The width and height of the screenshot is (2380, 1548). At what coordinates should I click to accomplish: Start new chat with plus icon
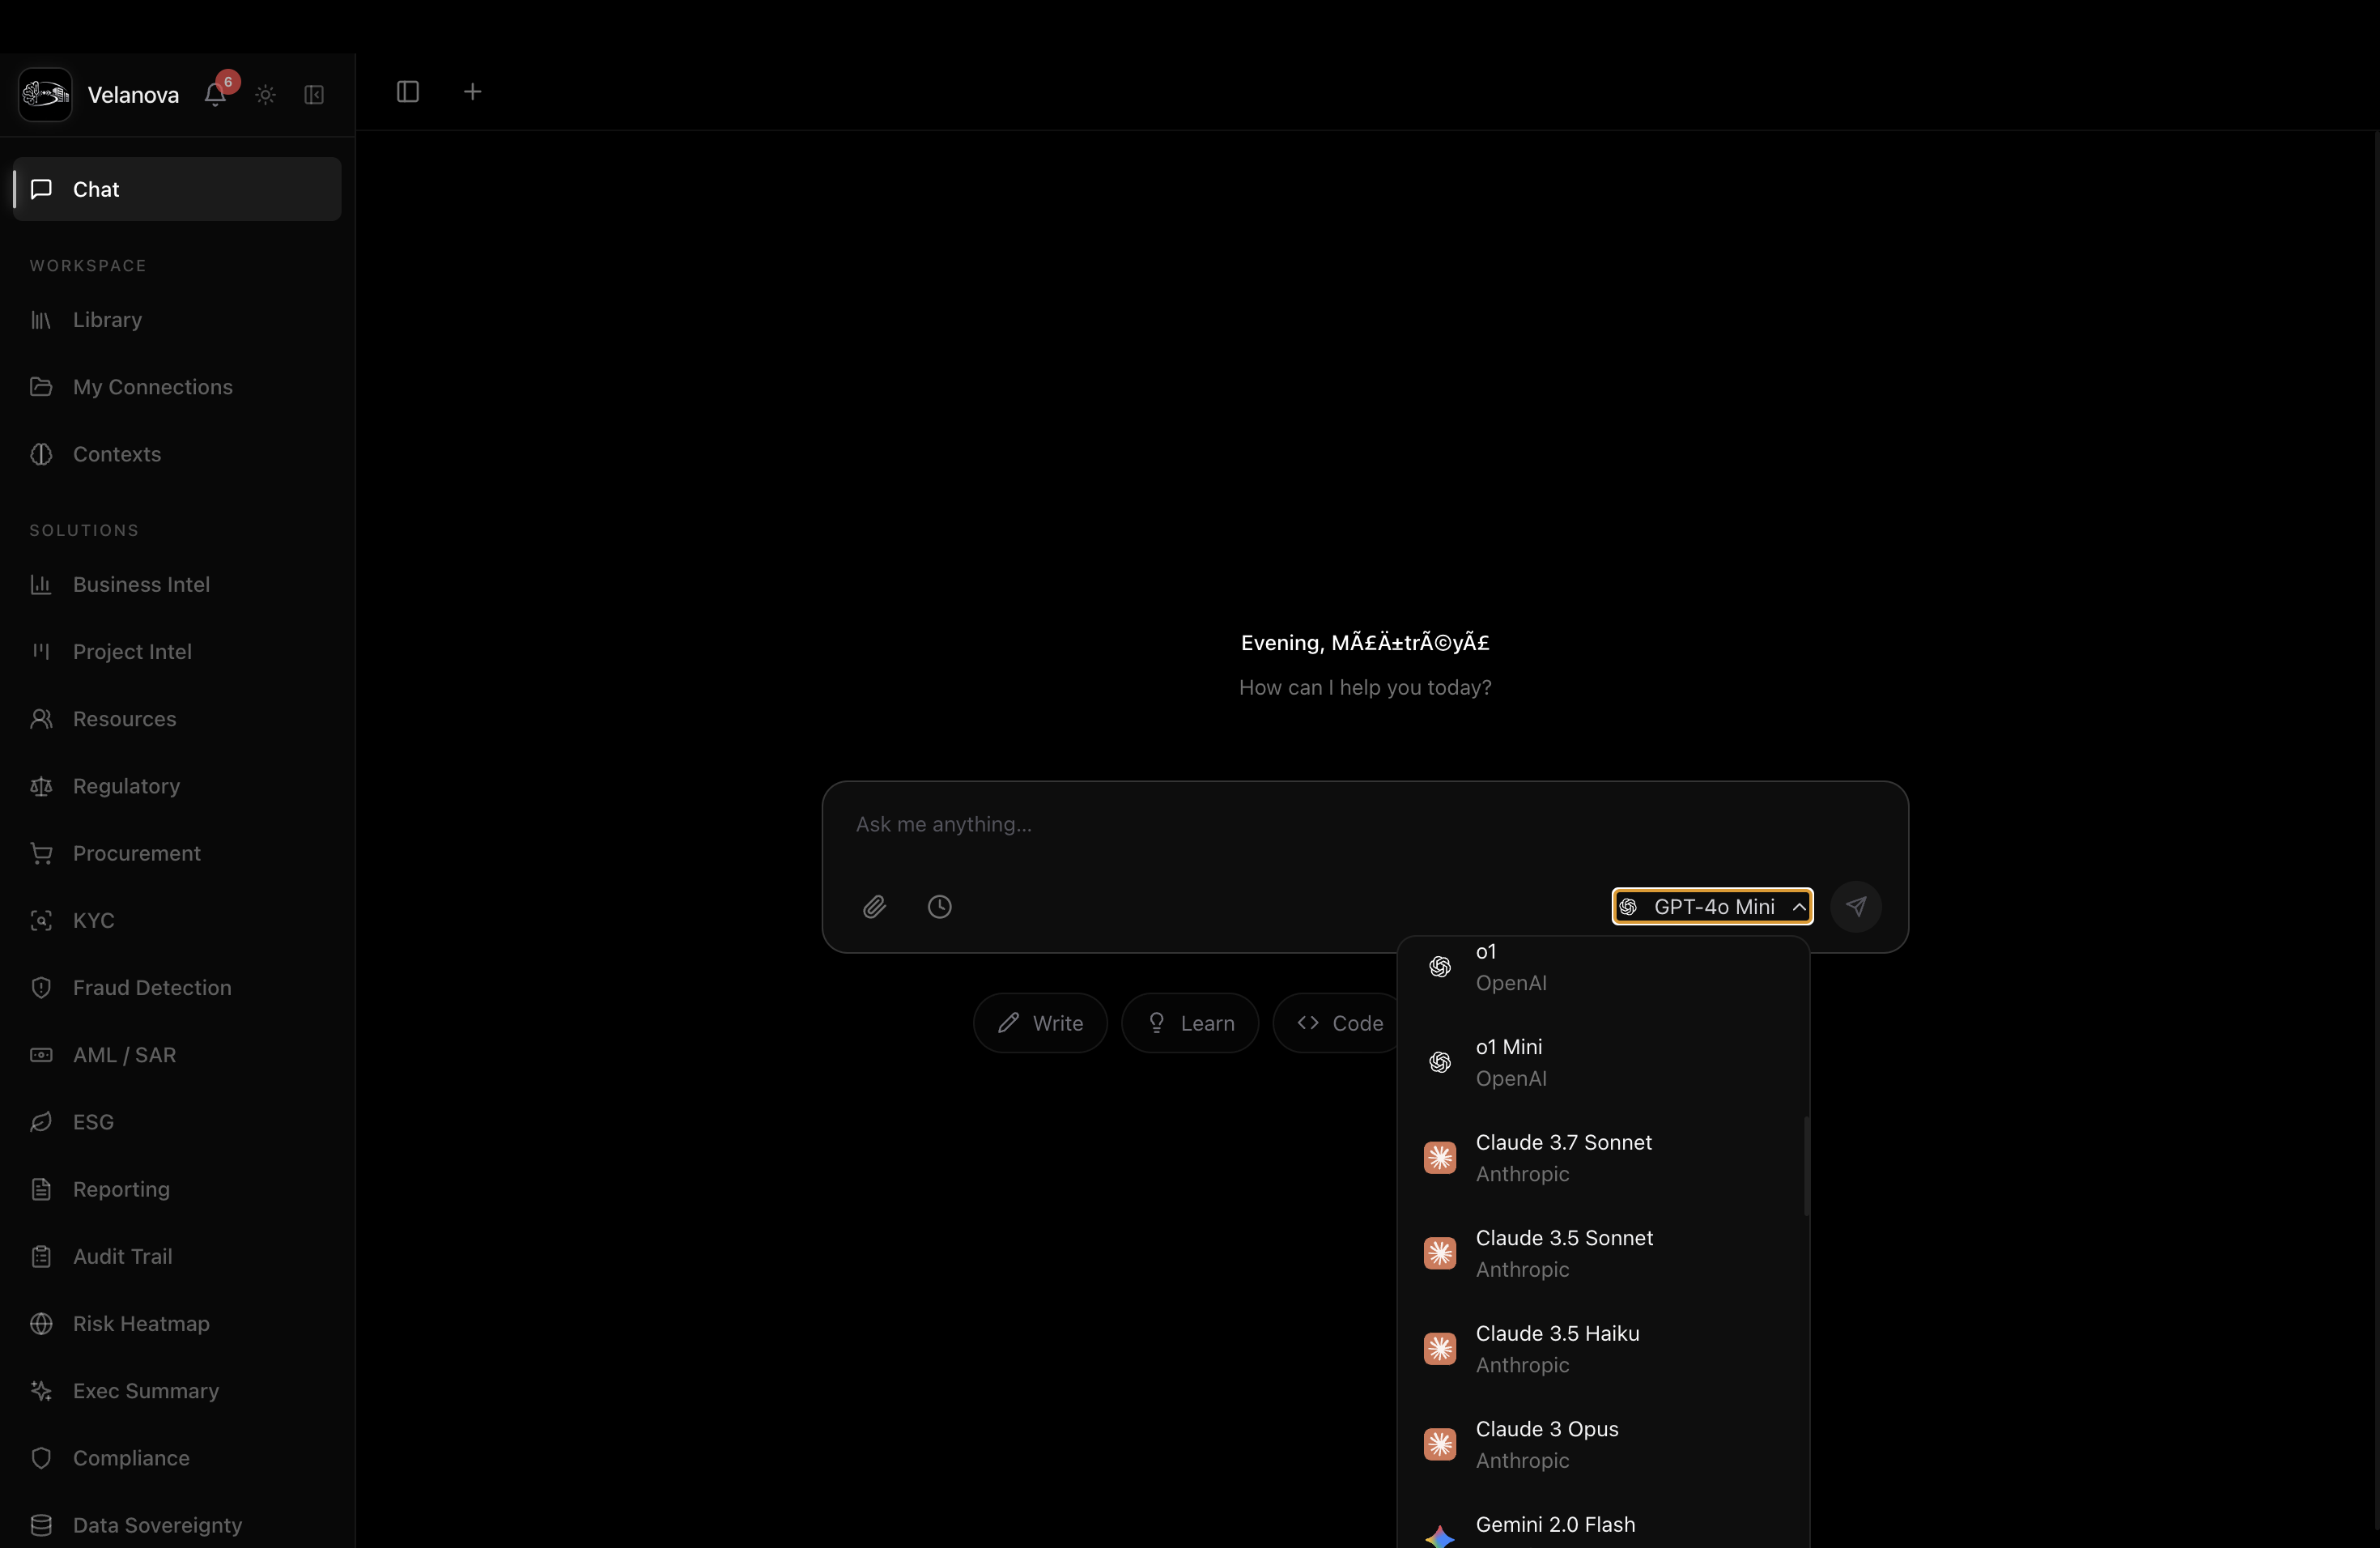click(473, 92)
